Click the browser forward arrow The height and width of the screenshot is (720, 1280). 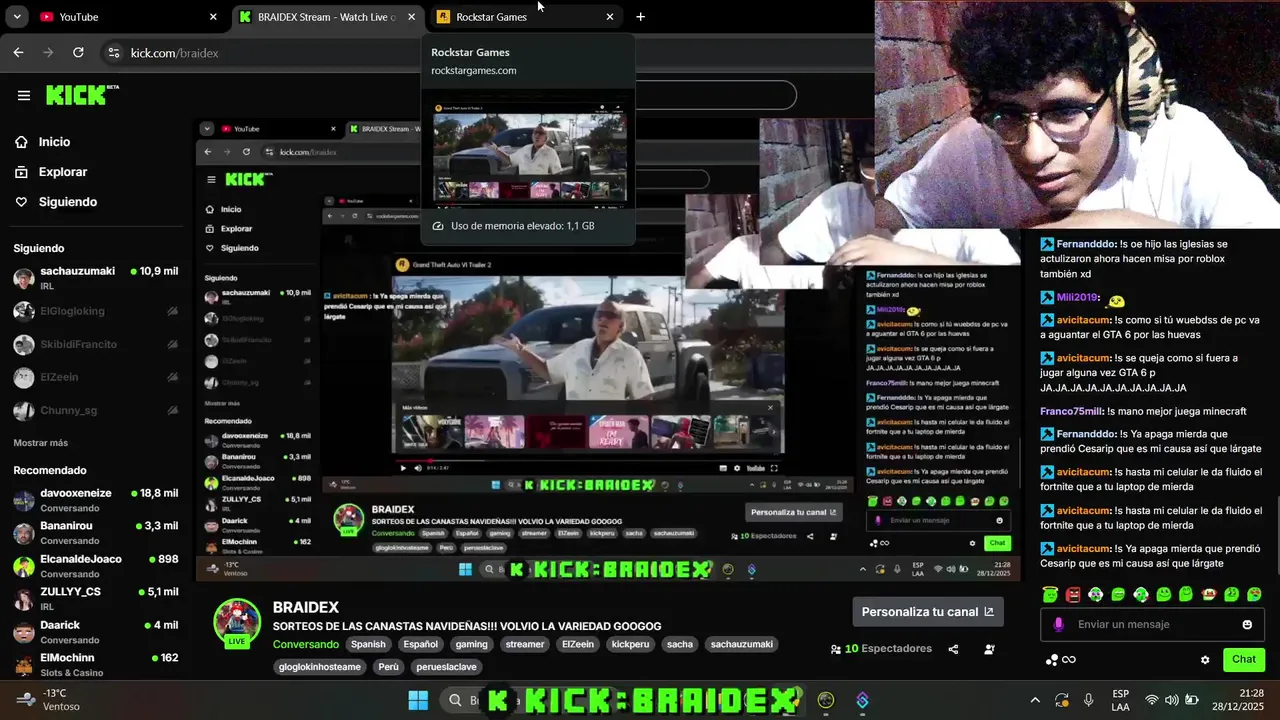pos(48,53)
